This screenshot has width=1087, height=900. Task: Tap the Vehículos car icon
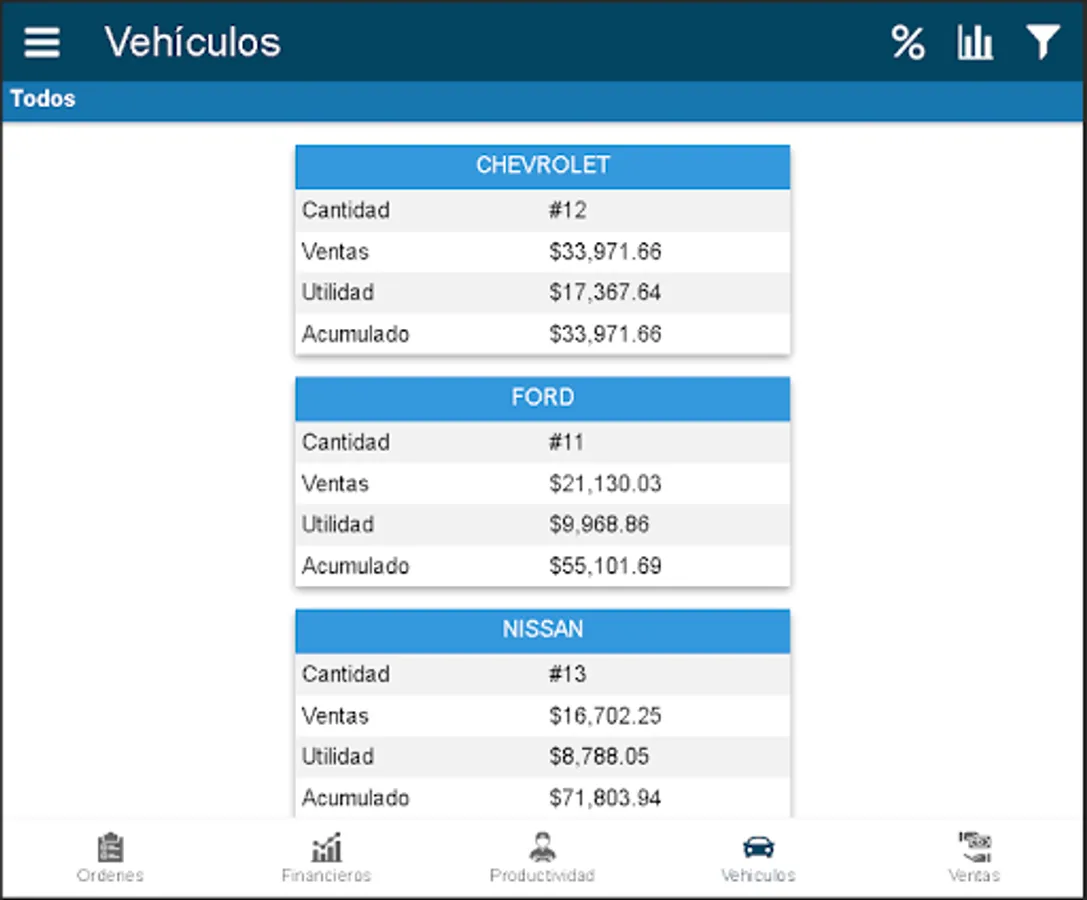pos(758,847)
